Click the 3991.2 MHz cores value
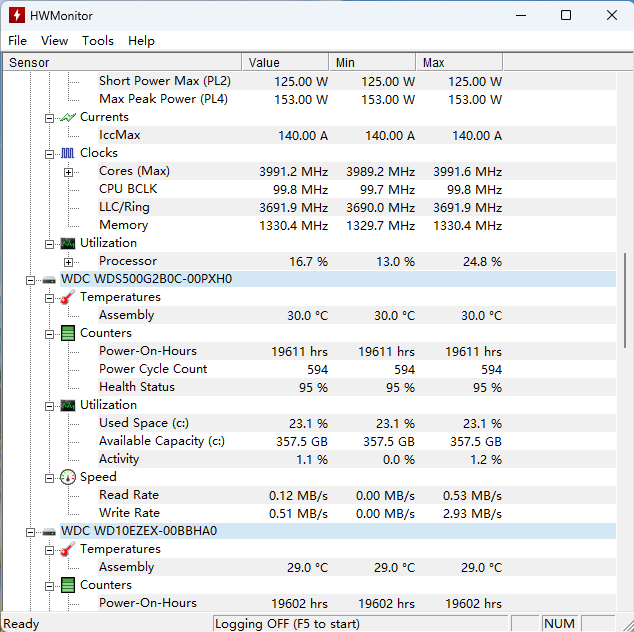 (x=293, y=172)
